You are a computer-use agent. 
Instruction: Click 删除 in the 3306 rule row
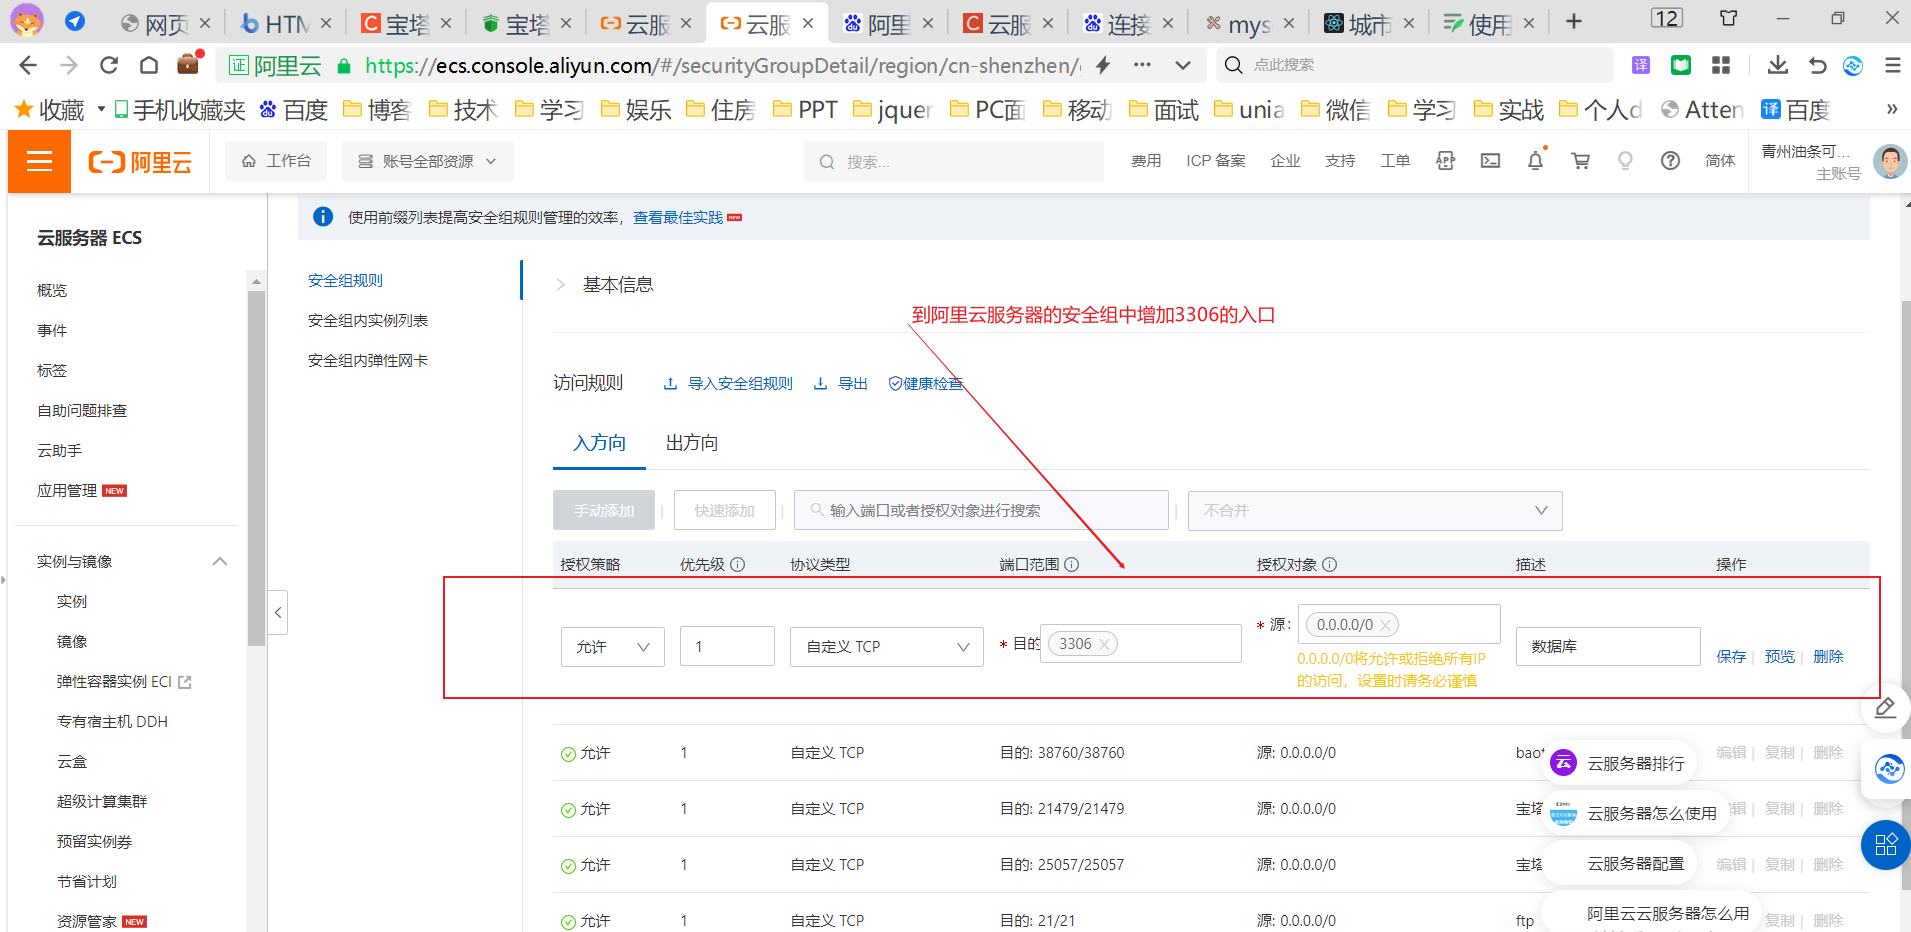pyautogui.click(x=1828, y=657)
